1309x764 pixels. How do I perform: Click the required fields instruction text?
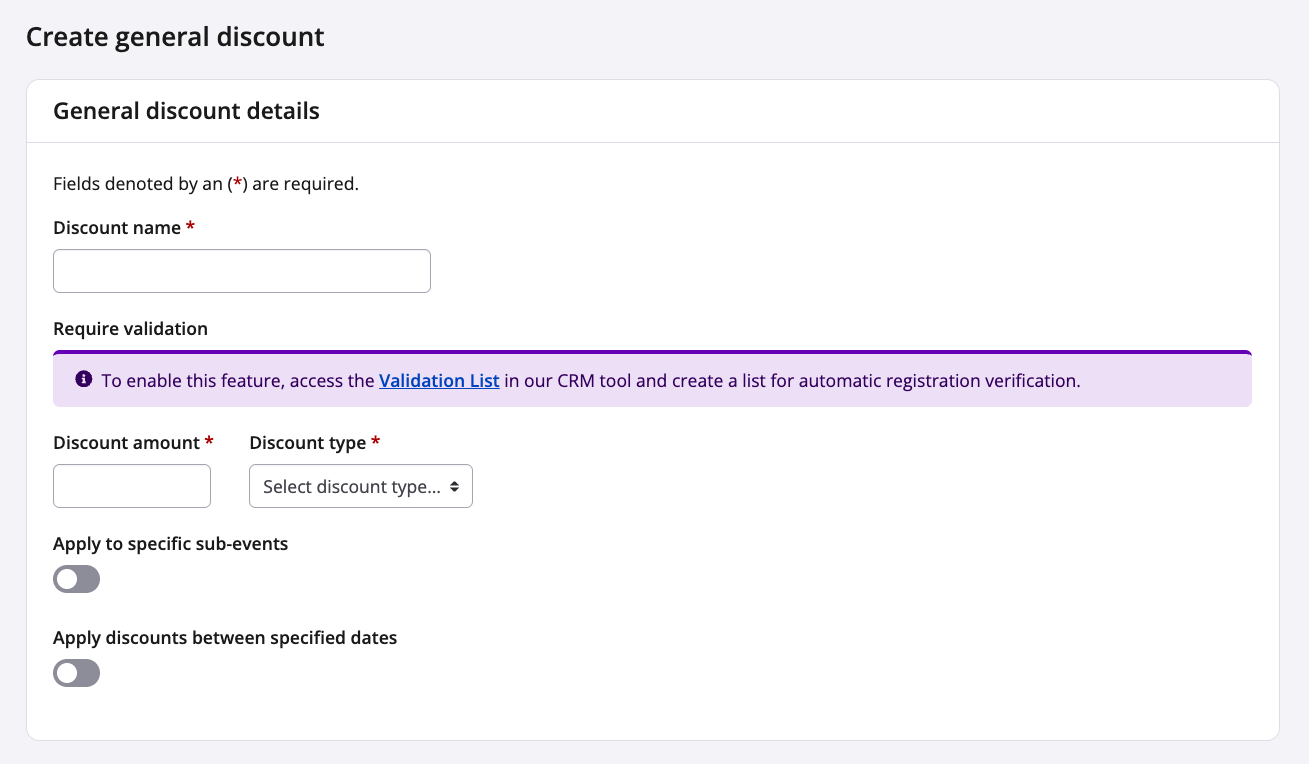point(205,184)
